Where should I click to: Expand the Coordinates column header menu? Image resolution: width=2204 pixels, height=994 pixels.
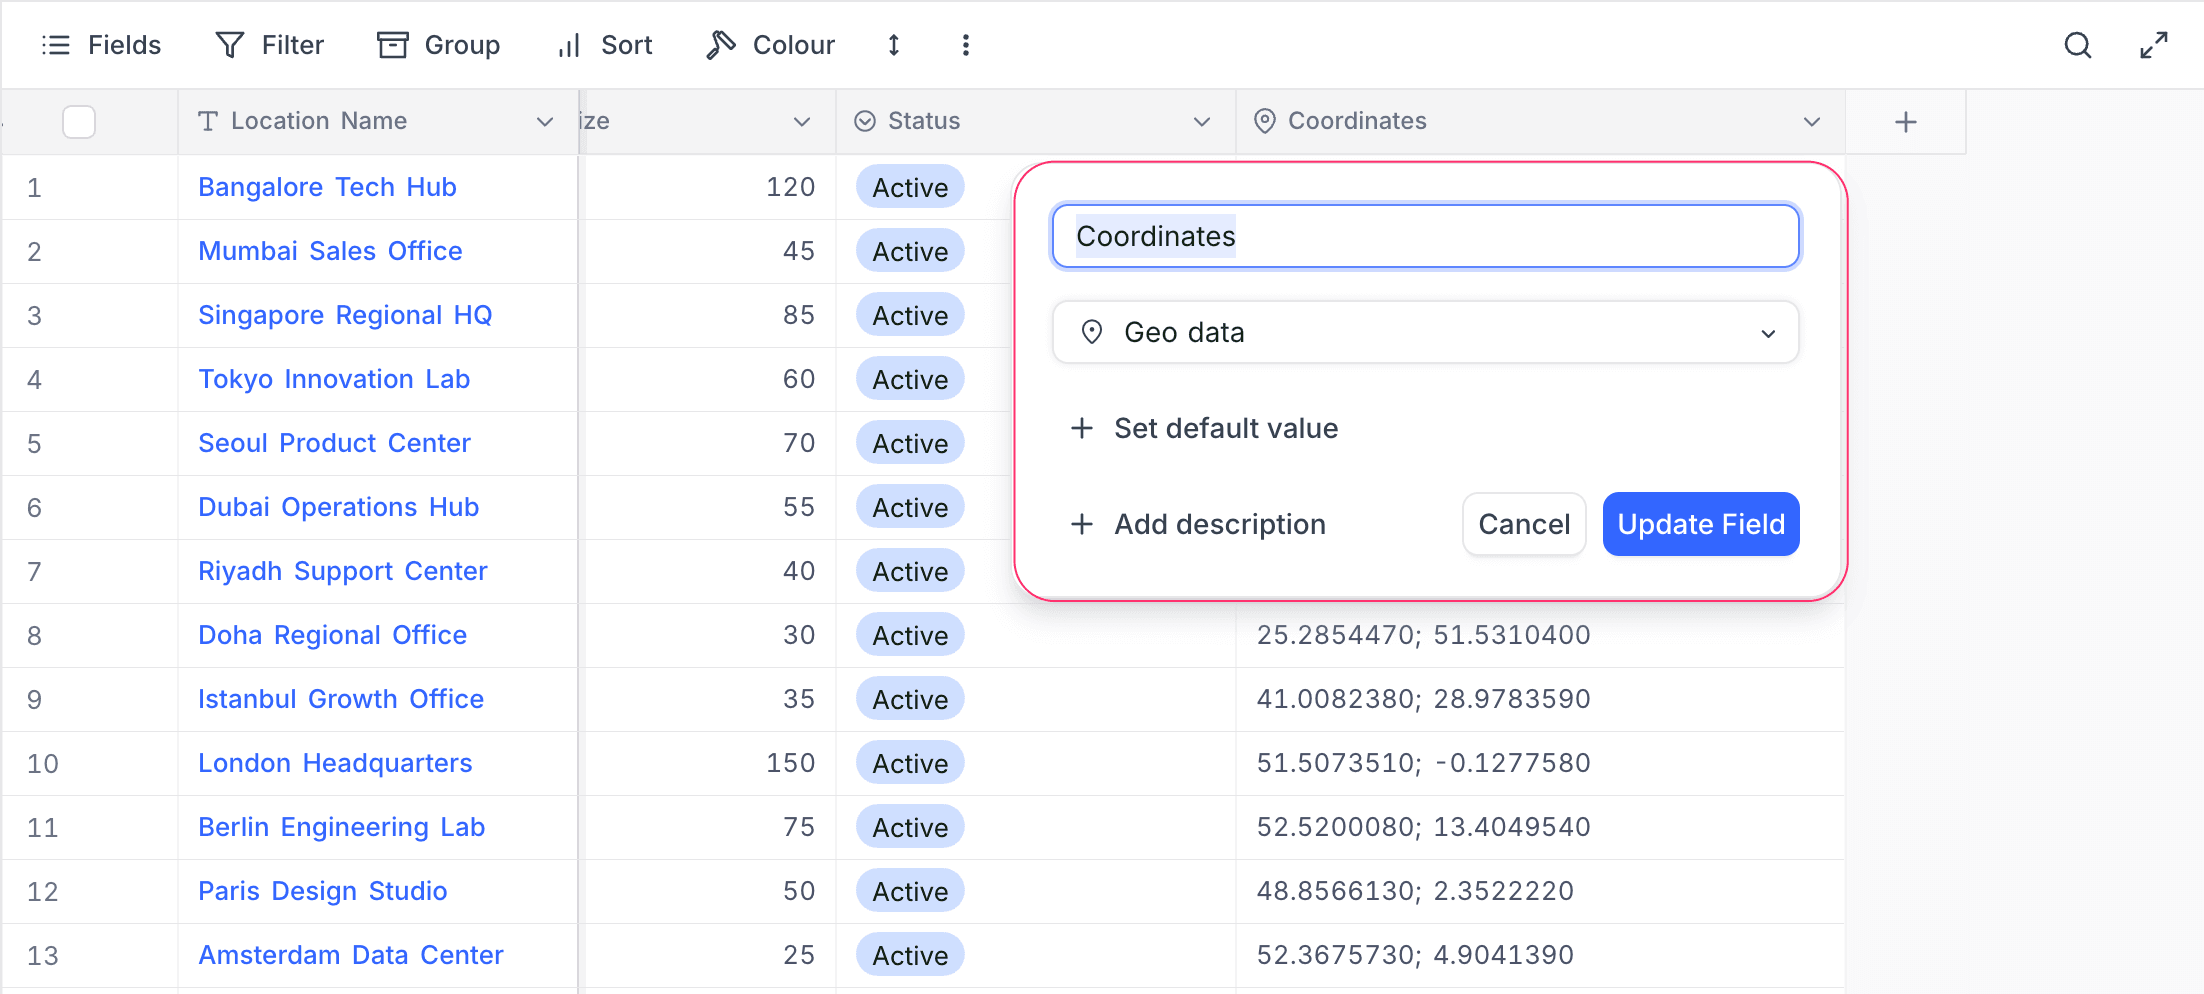click(1812, 121)
